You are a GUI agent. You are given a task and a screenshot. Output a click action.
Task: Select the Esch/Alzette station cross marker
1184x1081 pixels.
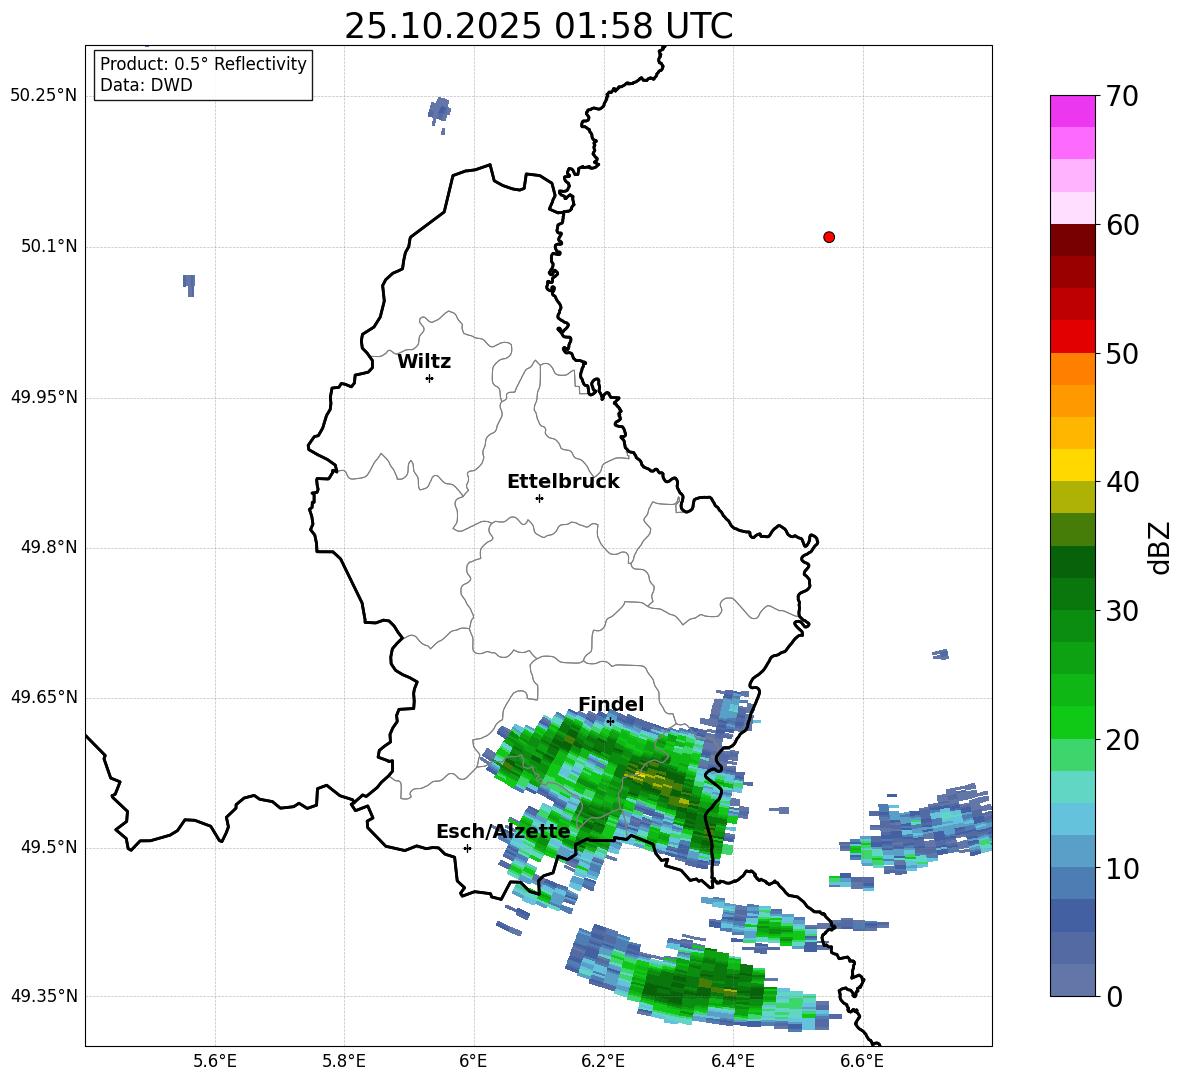click(467, 848)
